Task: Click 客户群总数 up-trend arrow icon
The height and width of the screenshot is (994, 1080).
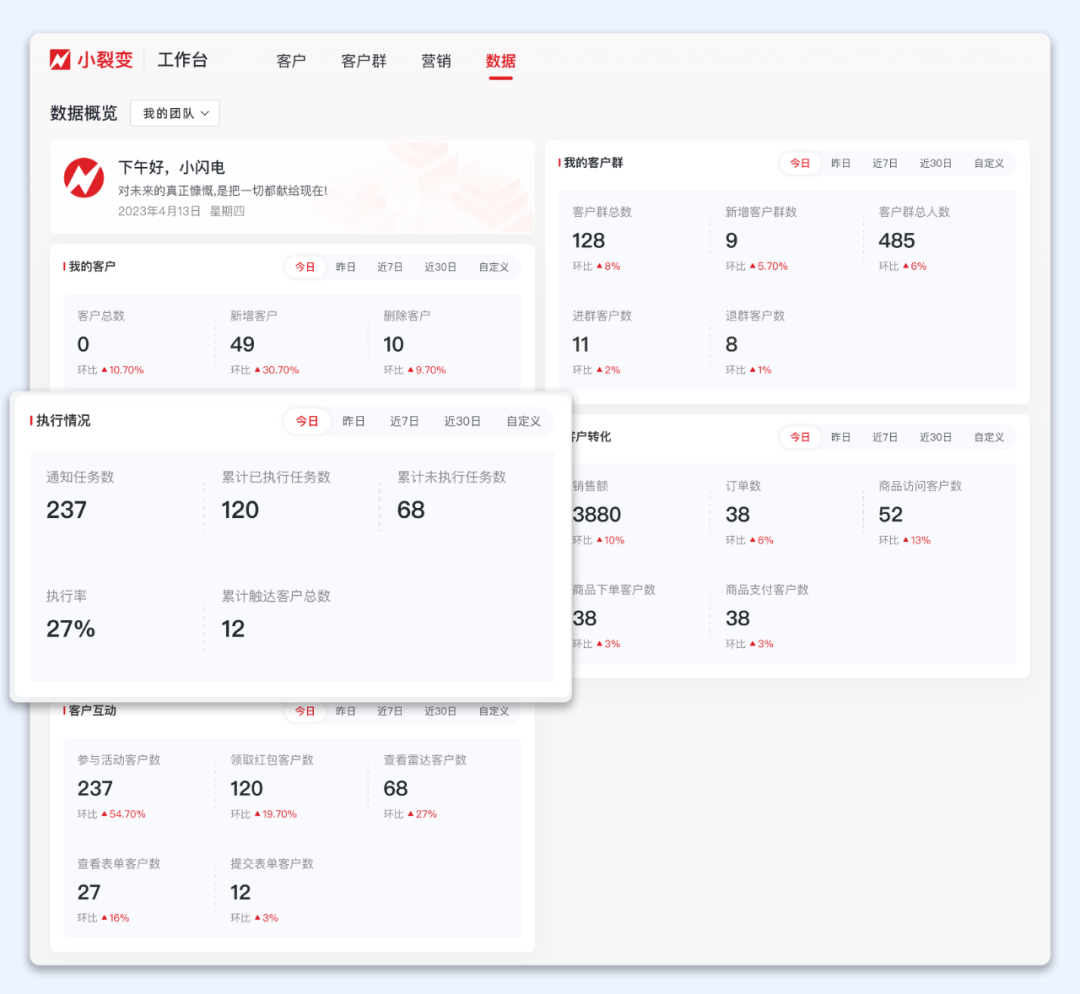Action: (x=600, y=267)
